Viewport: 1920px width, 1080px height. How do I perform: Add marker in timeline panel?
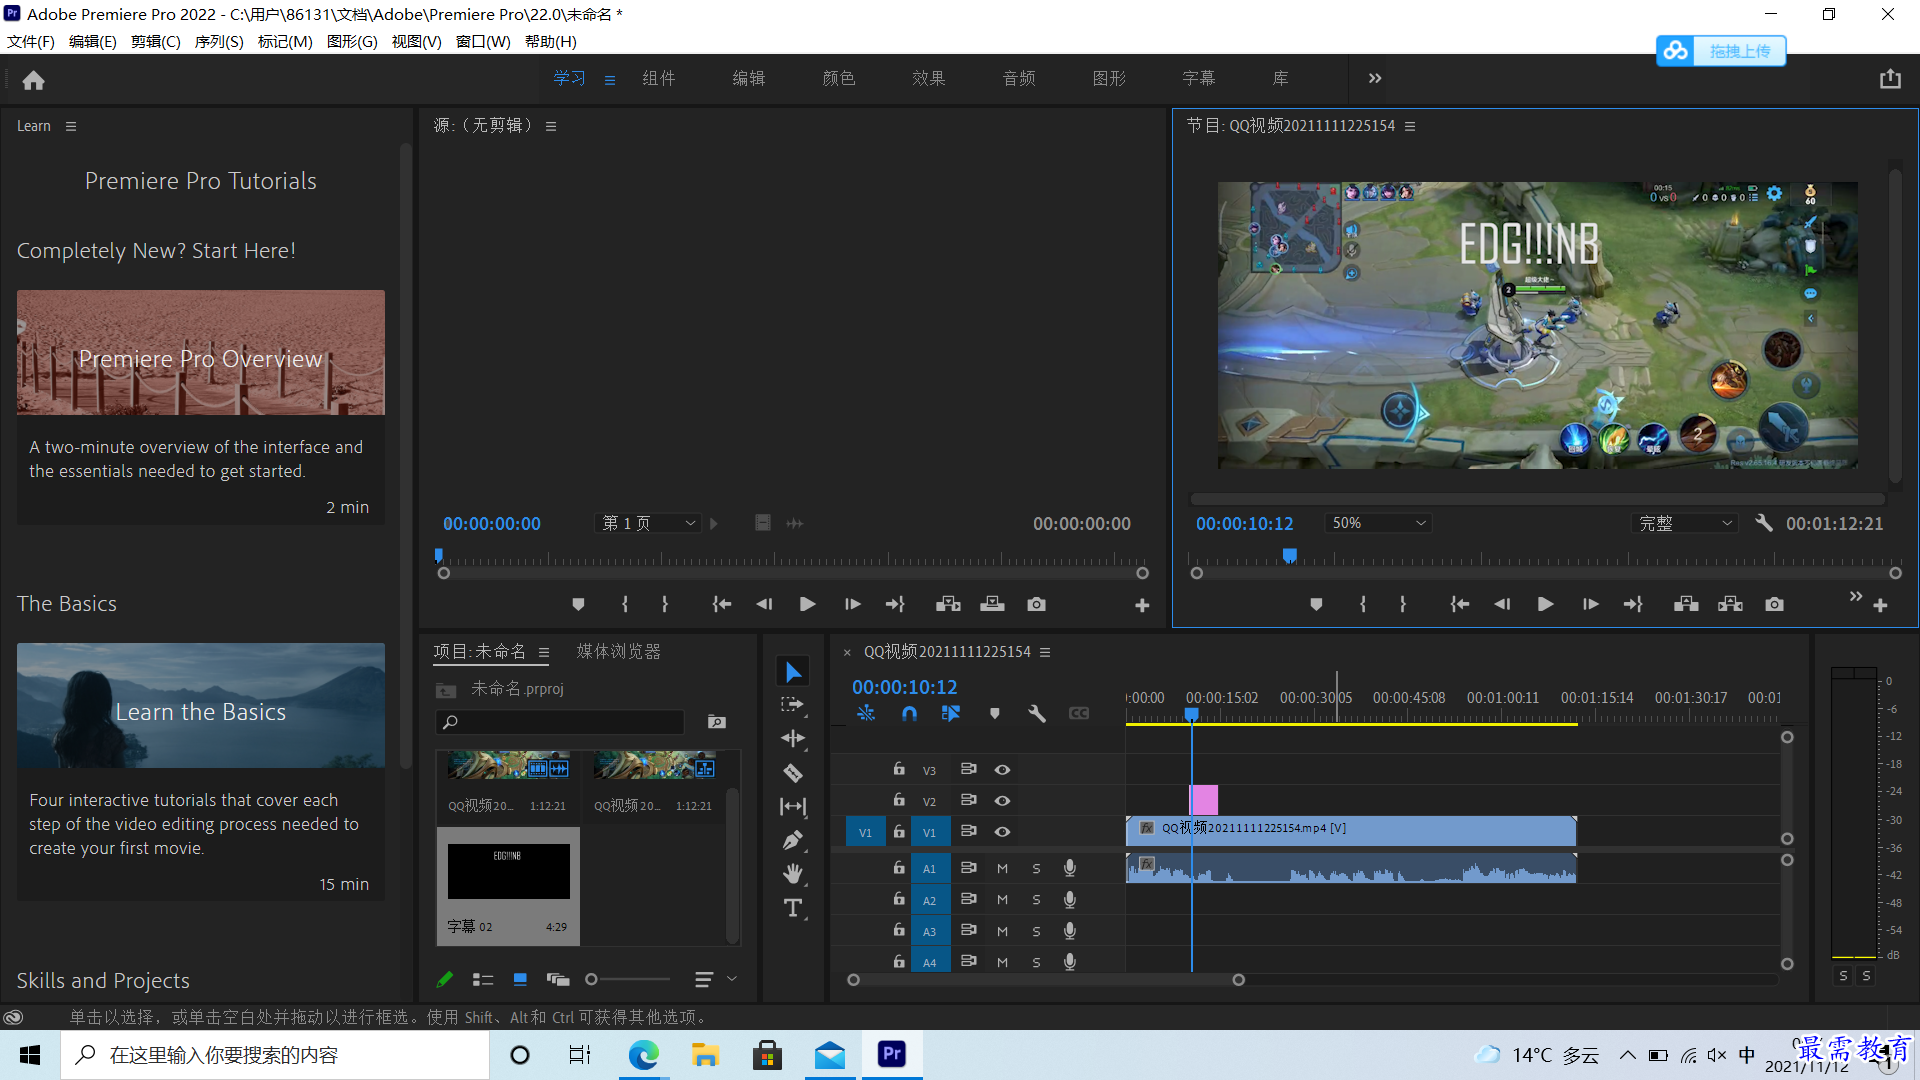994,713
